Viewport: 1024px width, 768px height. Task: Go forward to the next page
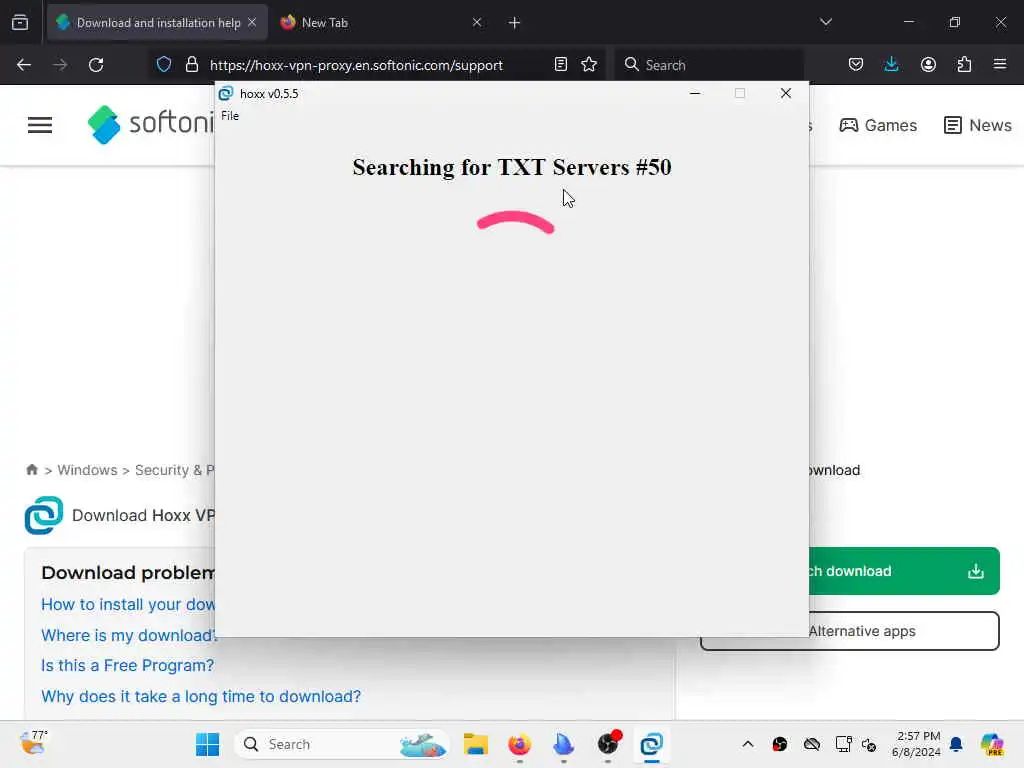tap(60, 65)
